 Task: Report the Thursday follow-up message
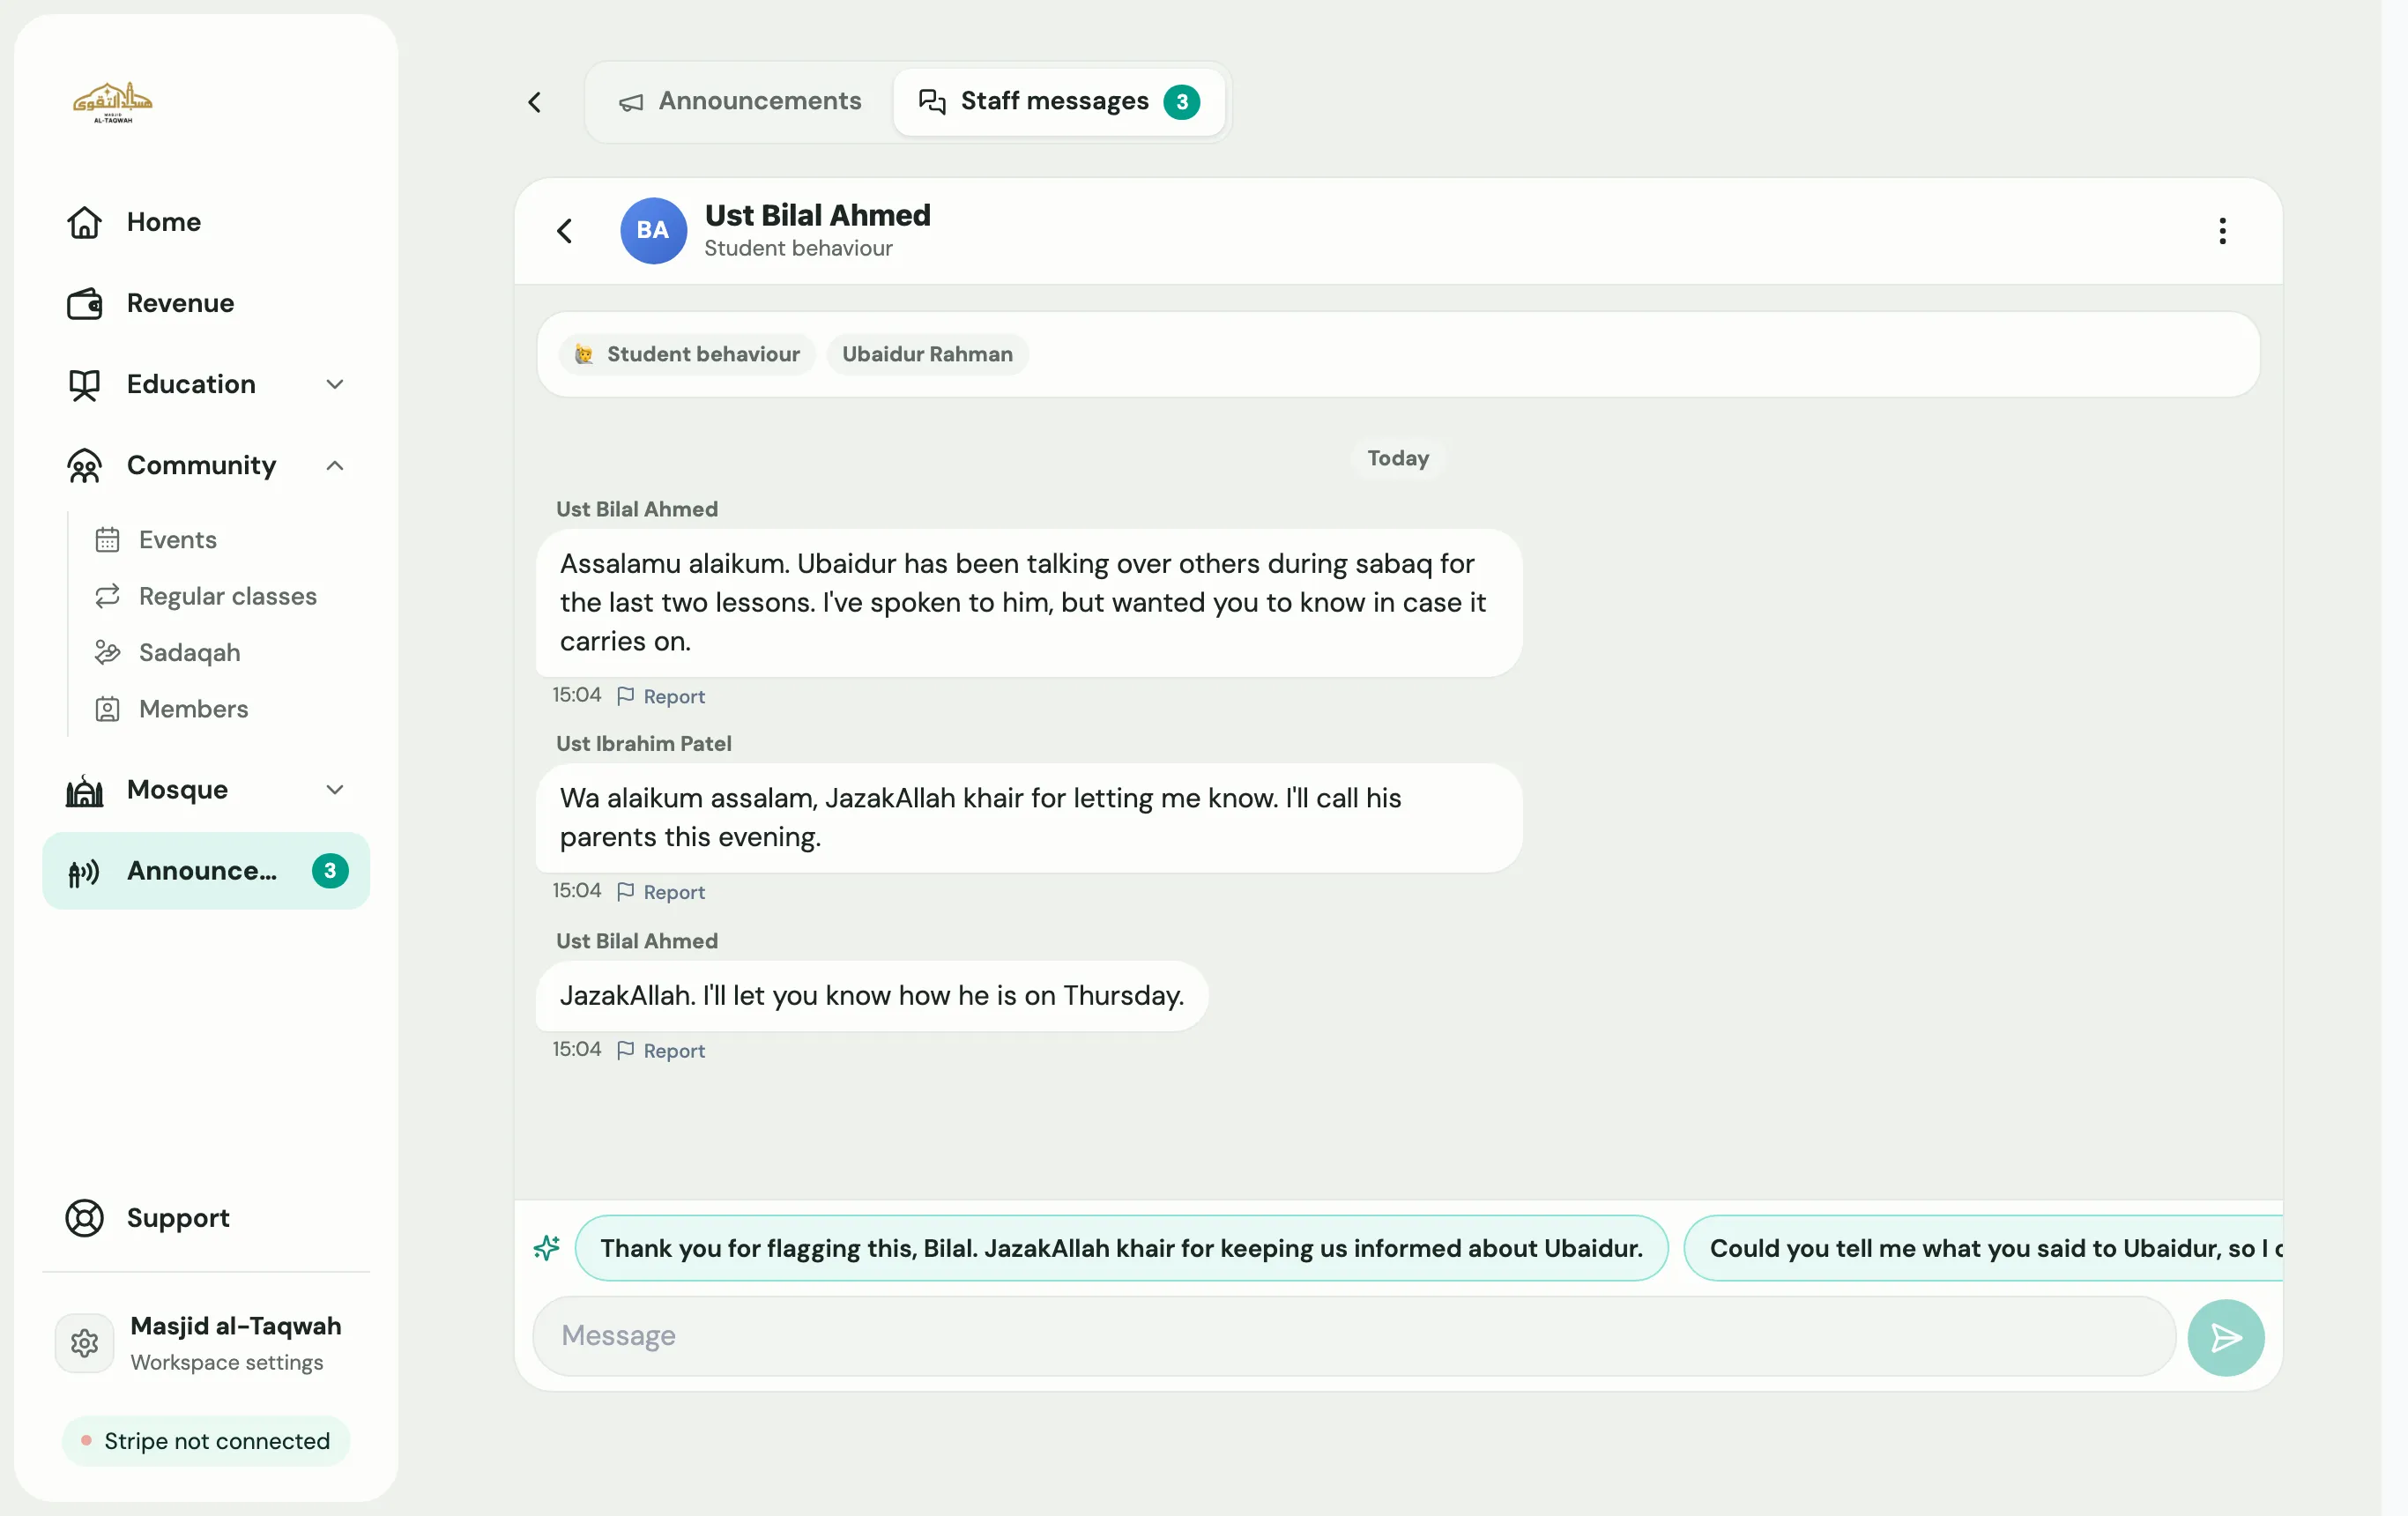661,1051
